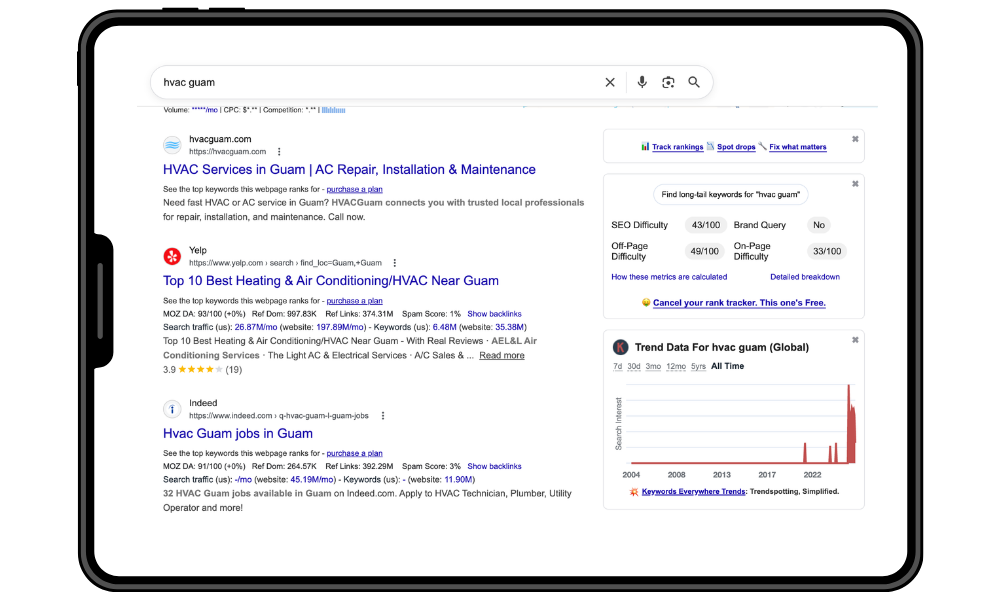The width and height of the screenshot is (1000, 600).
Task: Toggle Show backlinks on the Yelp result
Action: [x=494, y=313]
